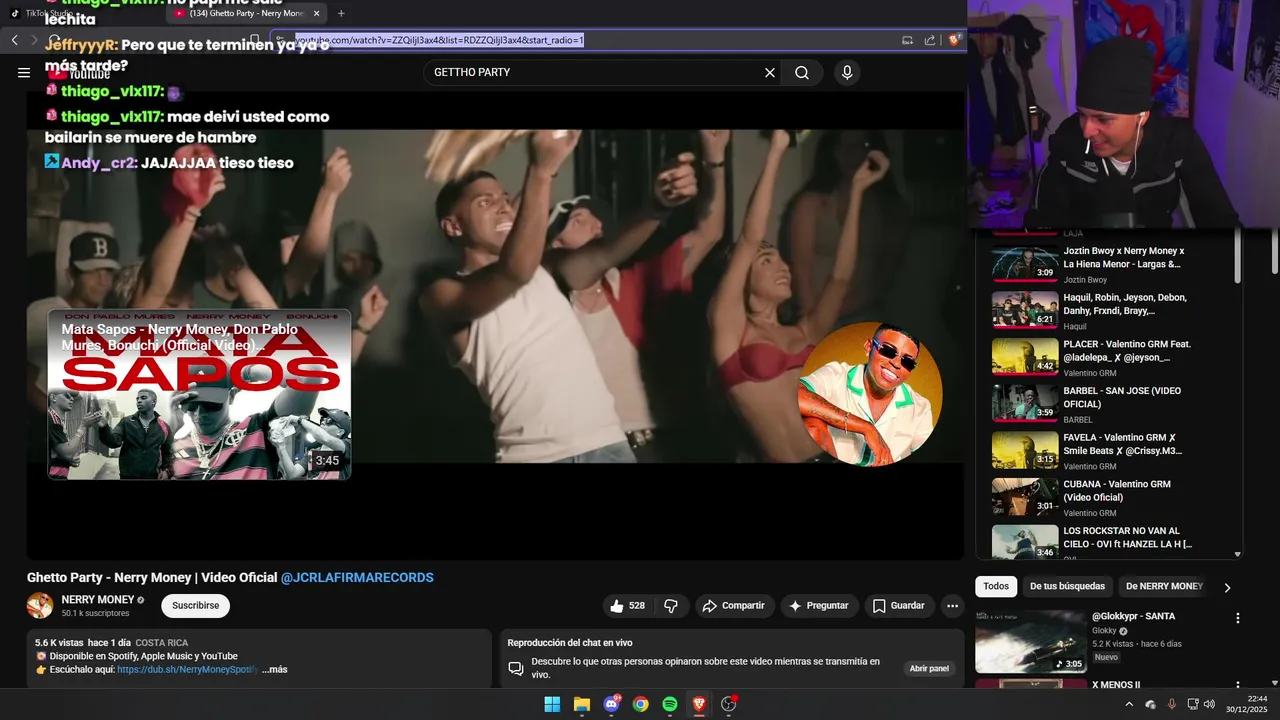The image size is (1280, 720).
Task: Click playlist scrollbar down arrow
Action: tap(1237, 554)
